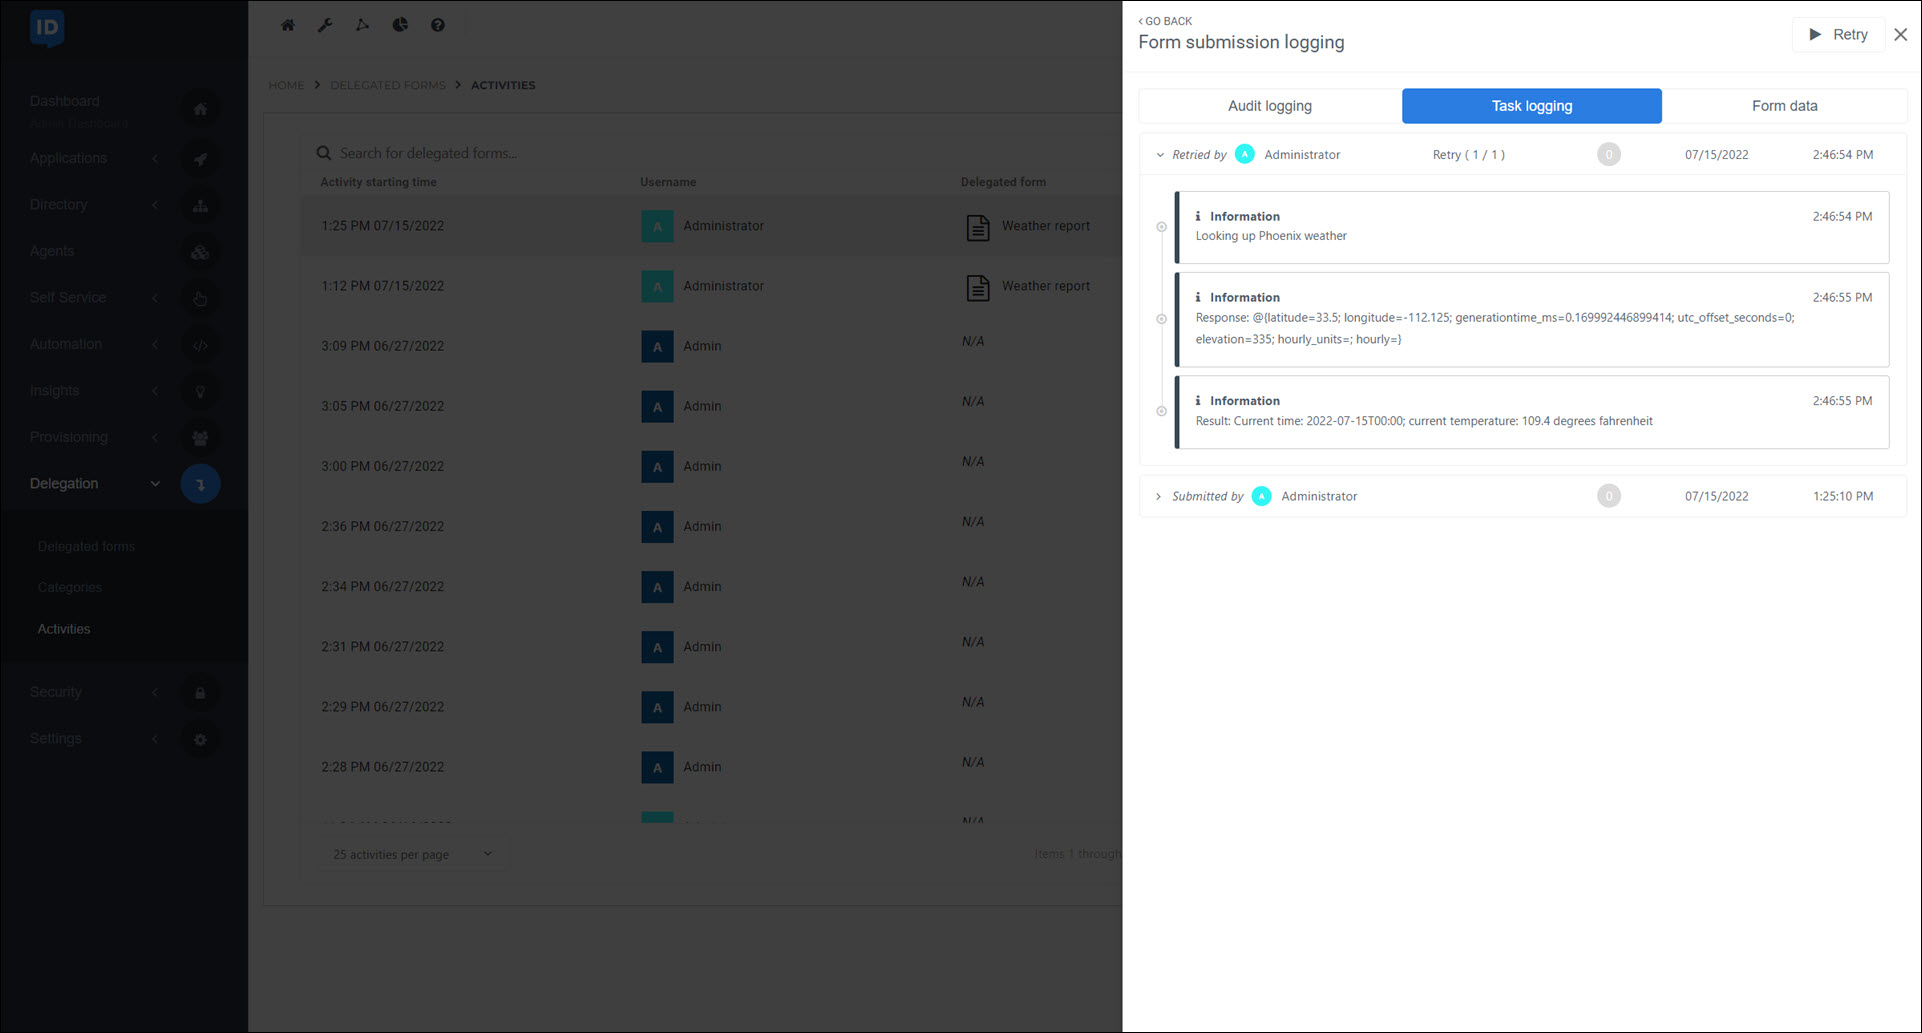The height and width of the screenshot is (1033, 1922).
Task: Switch to the Audit logging tab
Action: coord(1270,106)
